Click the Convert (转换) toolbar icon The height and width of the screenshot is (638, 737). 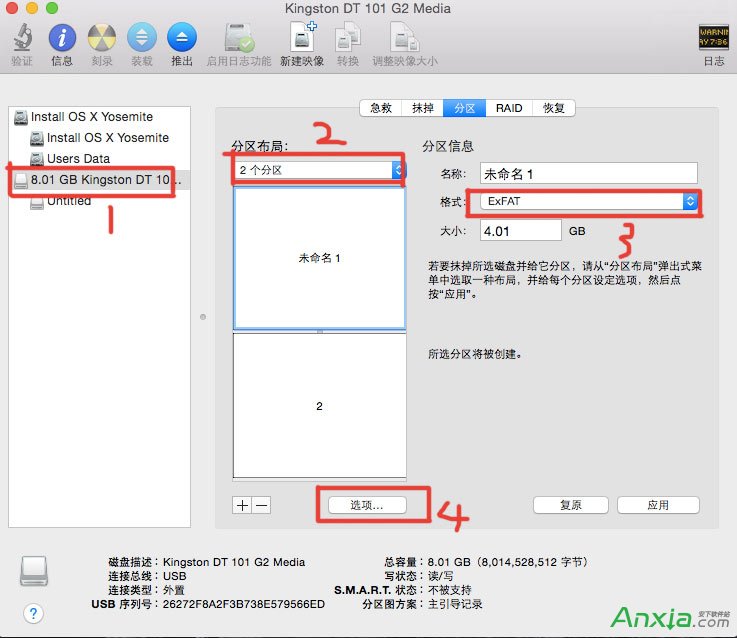pyautogui.click(x=348, y=38)
